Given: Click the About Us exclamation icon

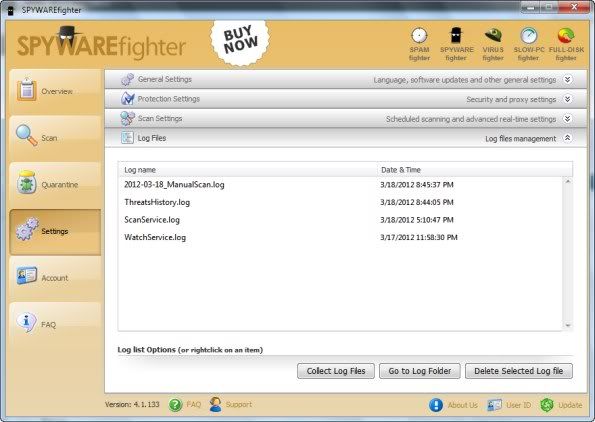Looking at the screenshot, I should tap(436, 405).
